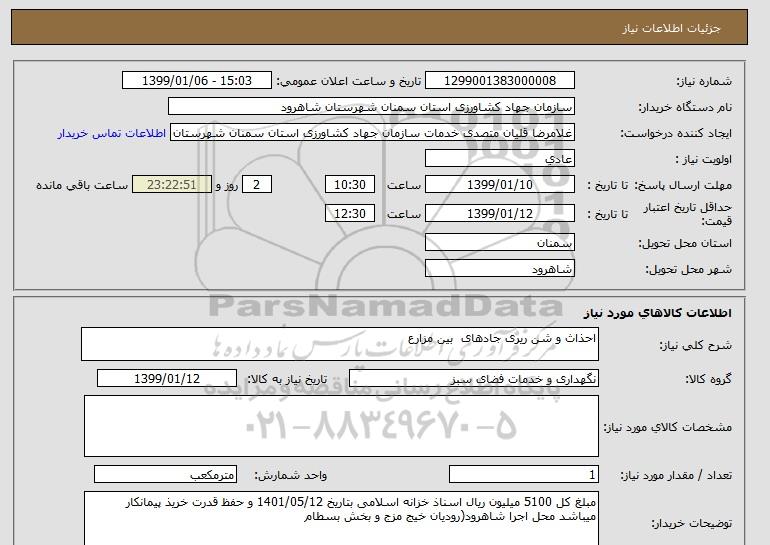Screen dimensions: 770x545
Task: Click the label ایجاد کننده درخواست
Action: tap(676, 134)
